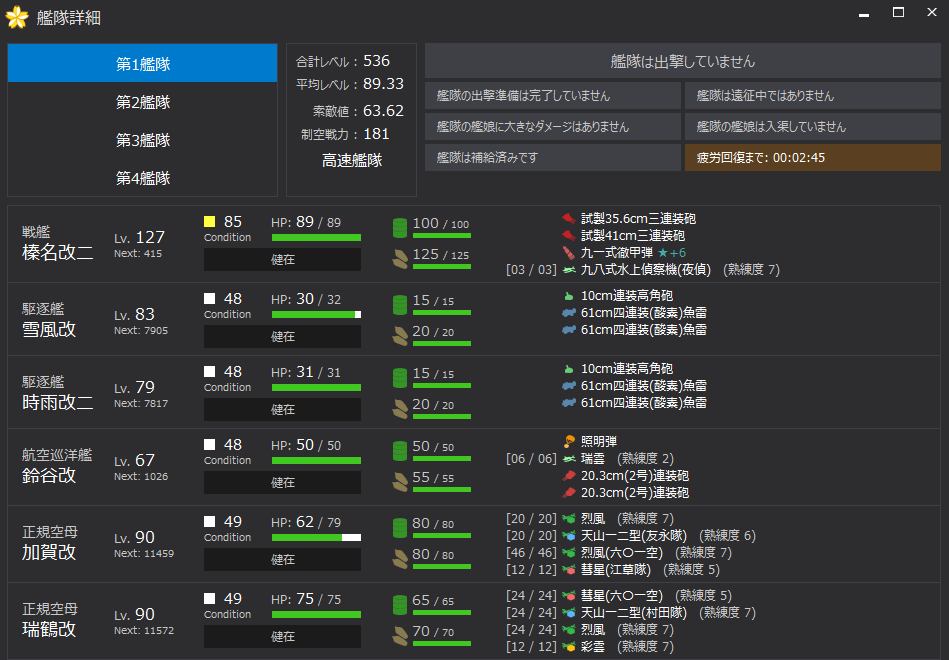Click the 照明弾 equipment icon on 鈴谷改
This screenshot has height=660, width=949.
(568, 440)
